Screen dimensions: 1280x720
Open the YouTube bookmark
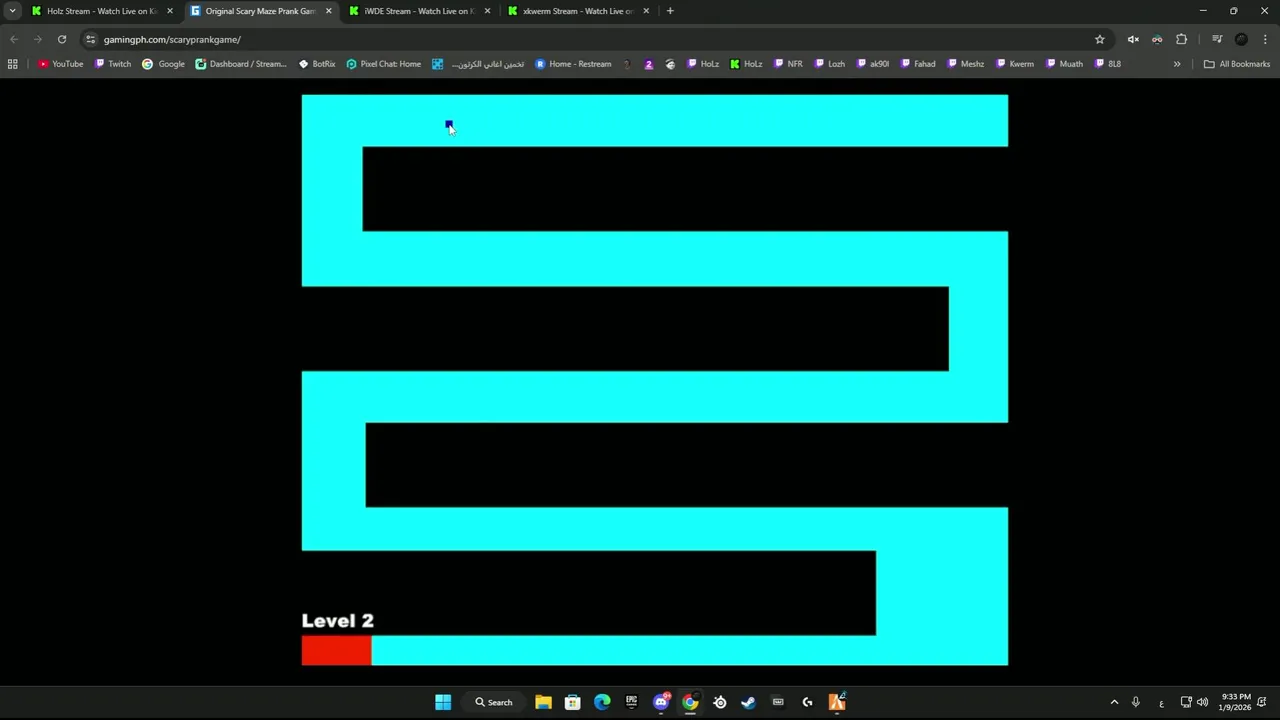coord(60,64)
